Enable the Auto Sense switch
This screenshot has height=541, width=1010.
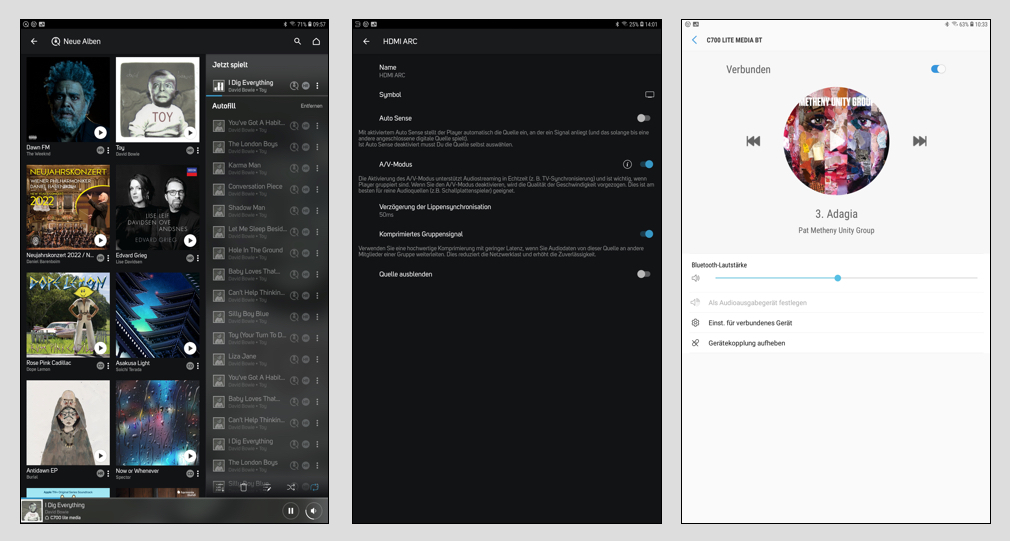[x=643, y=118]
